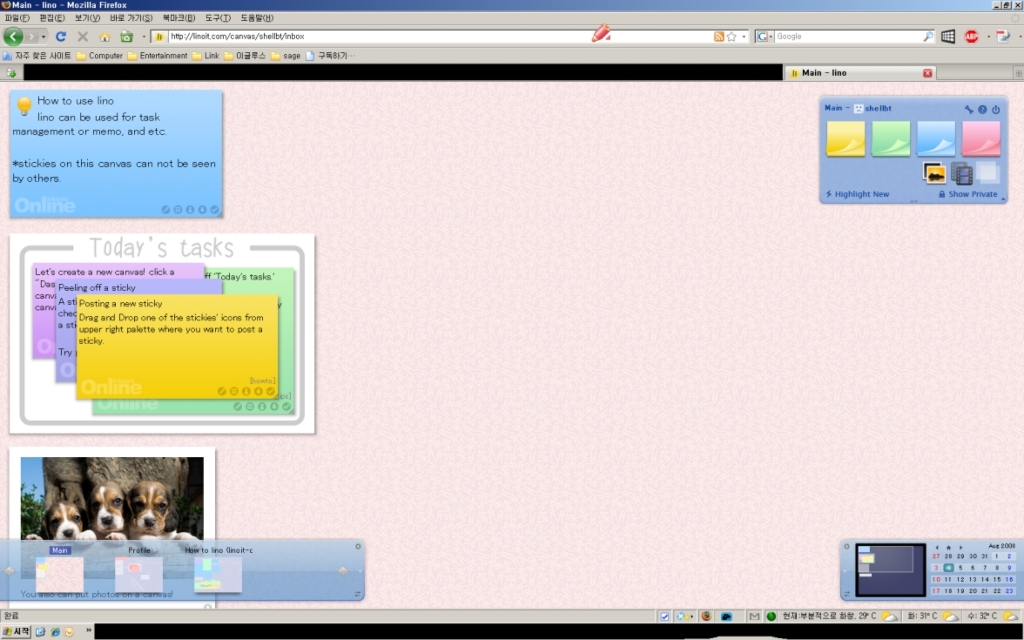Image resolution: width=1024 pixels, height=640 pixels.
Task: Go to previous month in the calendar
Action: (936, 547)
